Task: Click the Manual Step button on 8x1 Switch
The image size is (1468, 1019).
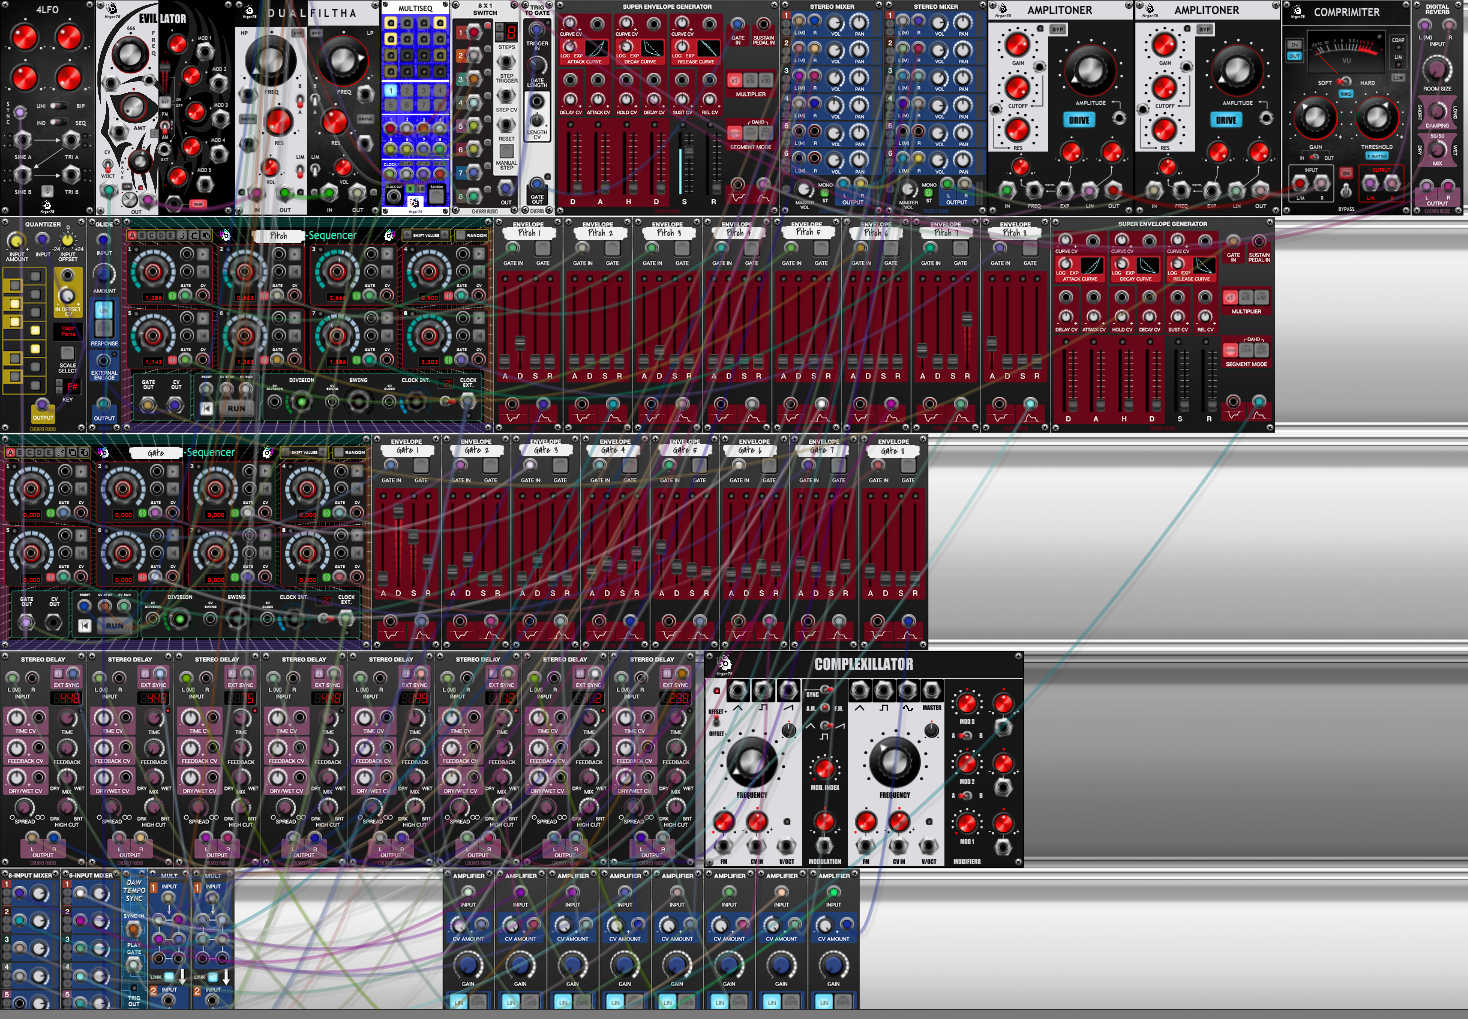Action: click(x=507, y=151)
